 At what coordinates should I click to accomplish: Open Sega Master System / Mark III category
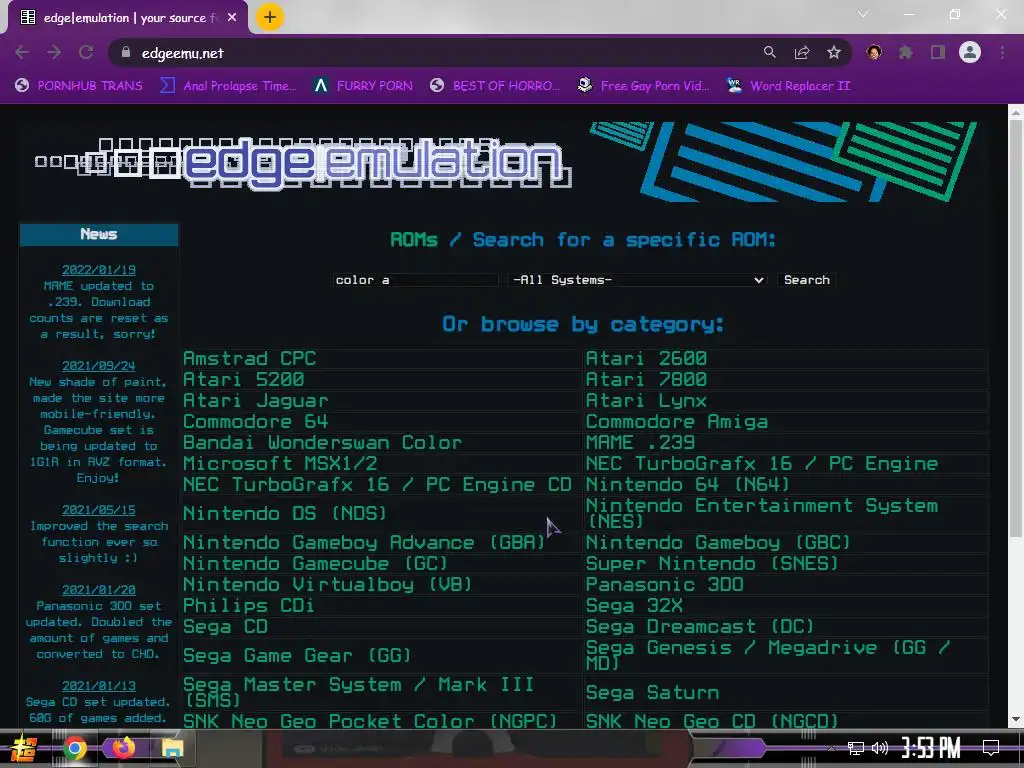pyautogui.click(x=359, y=692)
